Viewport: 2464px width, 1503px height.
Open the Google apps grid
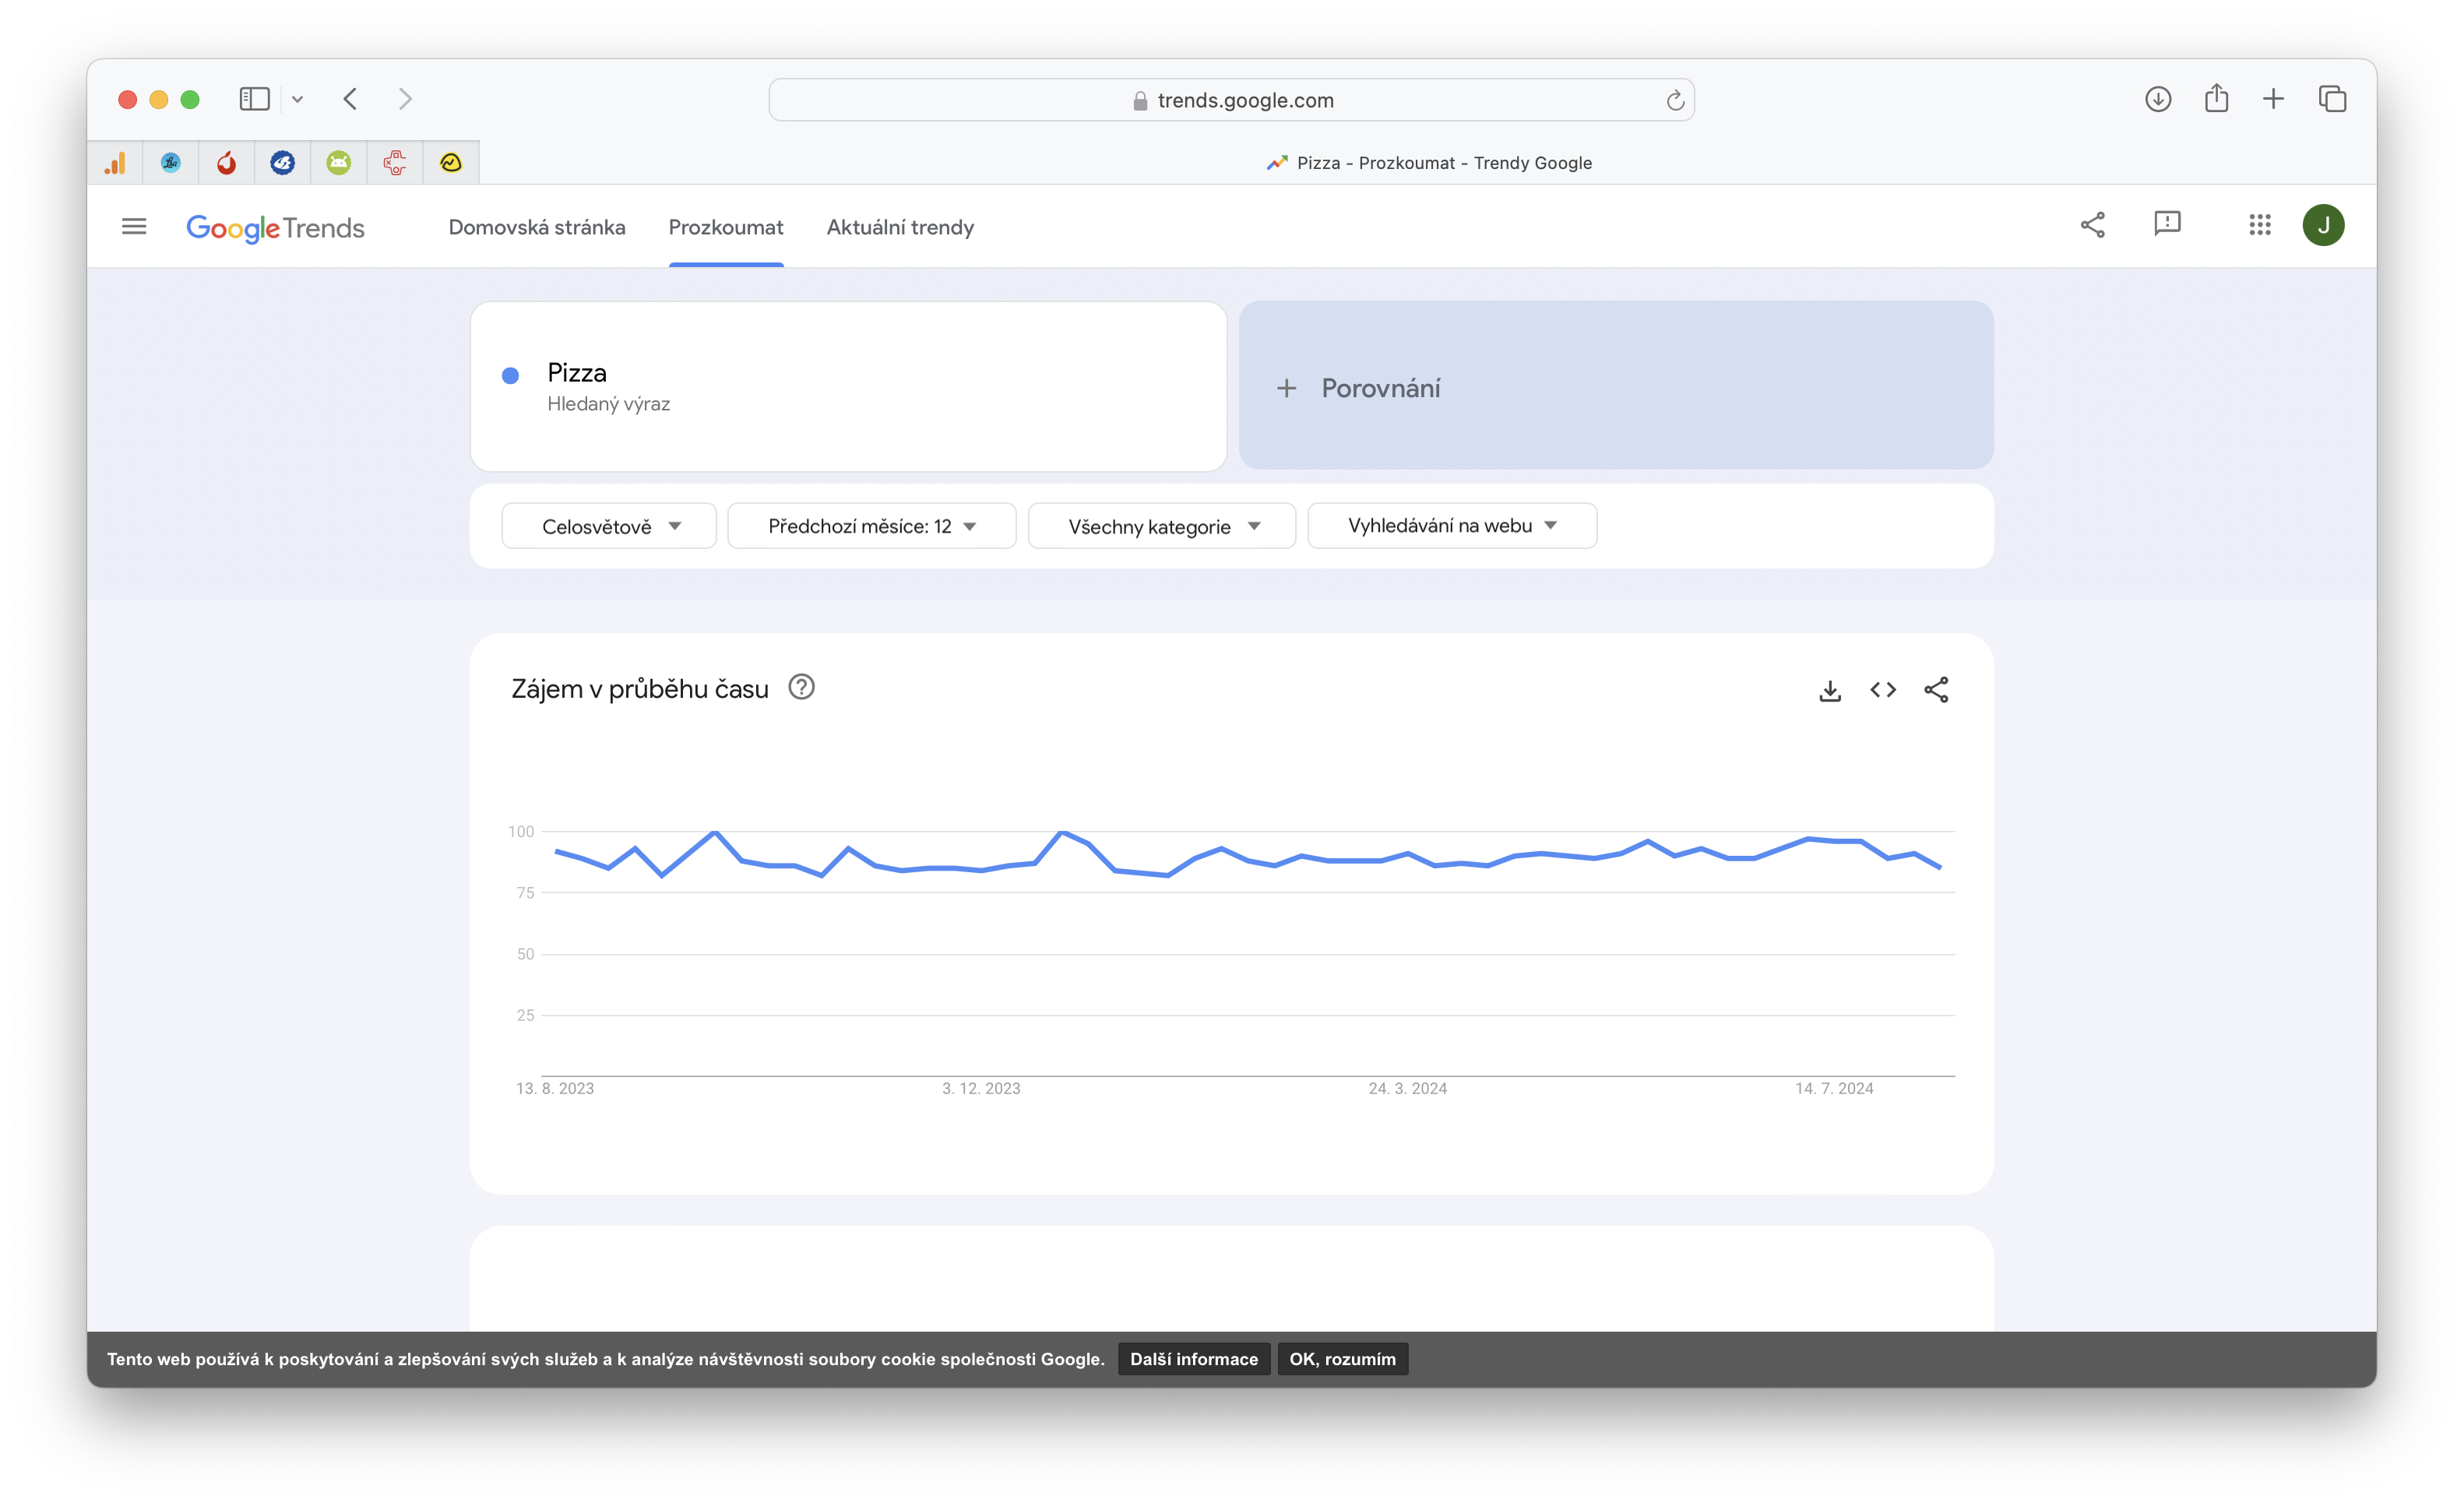(2259, 225)
